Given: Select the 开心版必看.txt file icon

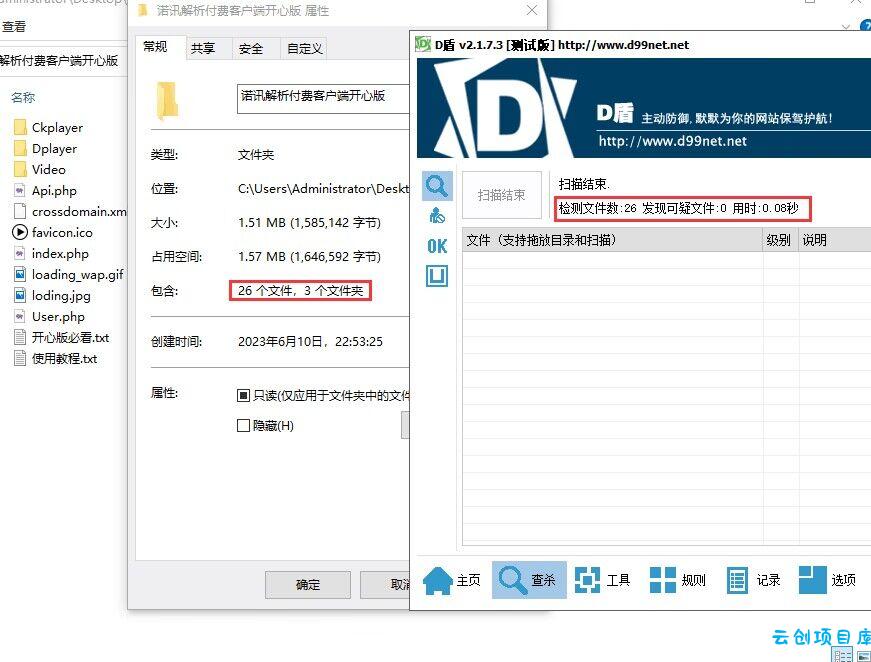Looking at the screenshot, I should click(x=20, y=337).
